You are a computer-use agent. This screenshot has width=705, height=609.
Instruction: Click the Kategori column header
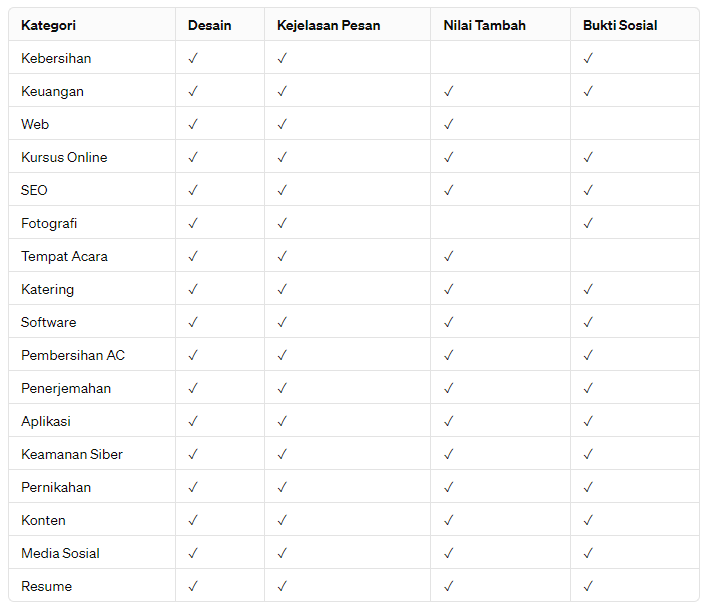click(48, 25)
